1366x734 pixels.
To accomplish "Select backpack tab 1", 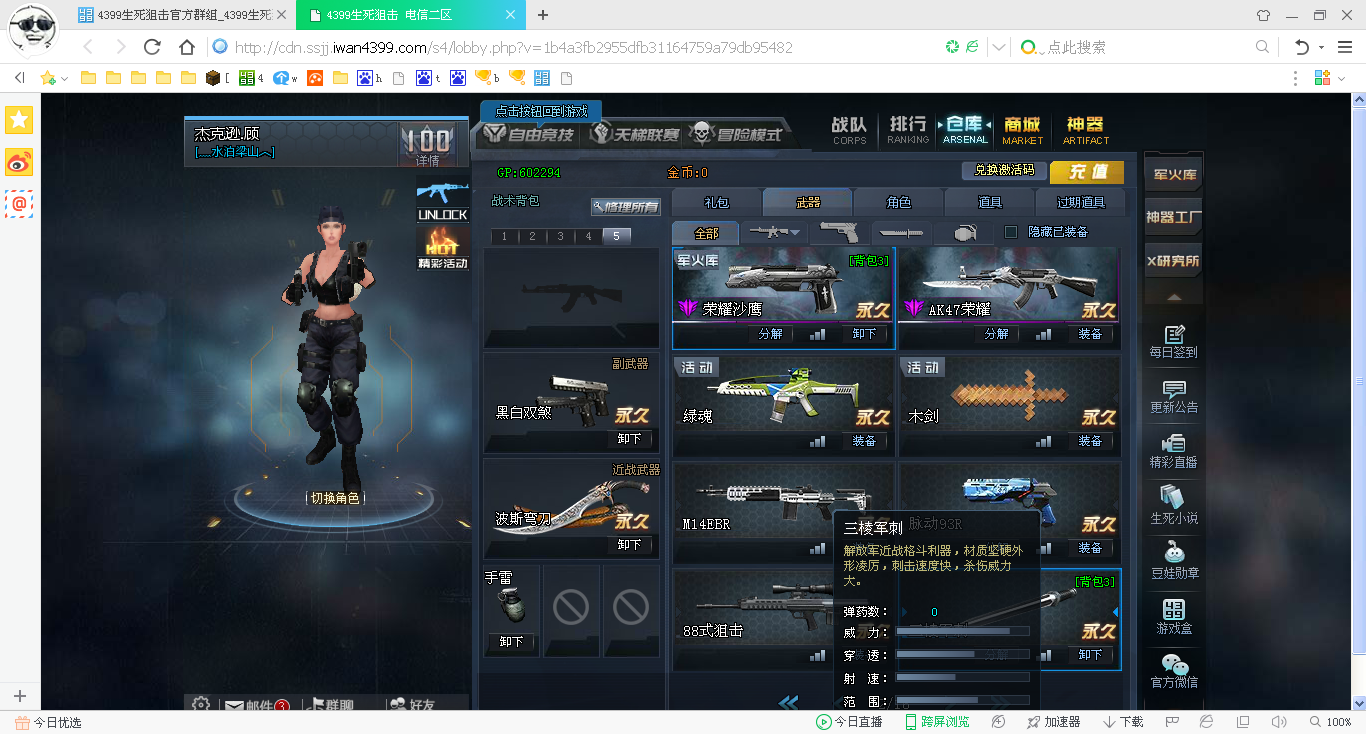I will [505, 236].
